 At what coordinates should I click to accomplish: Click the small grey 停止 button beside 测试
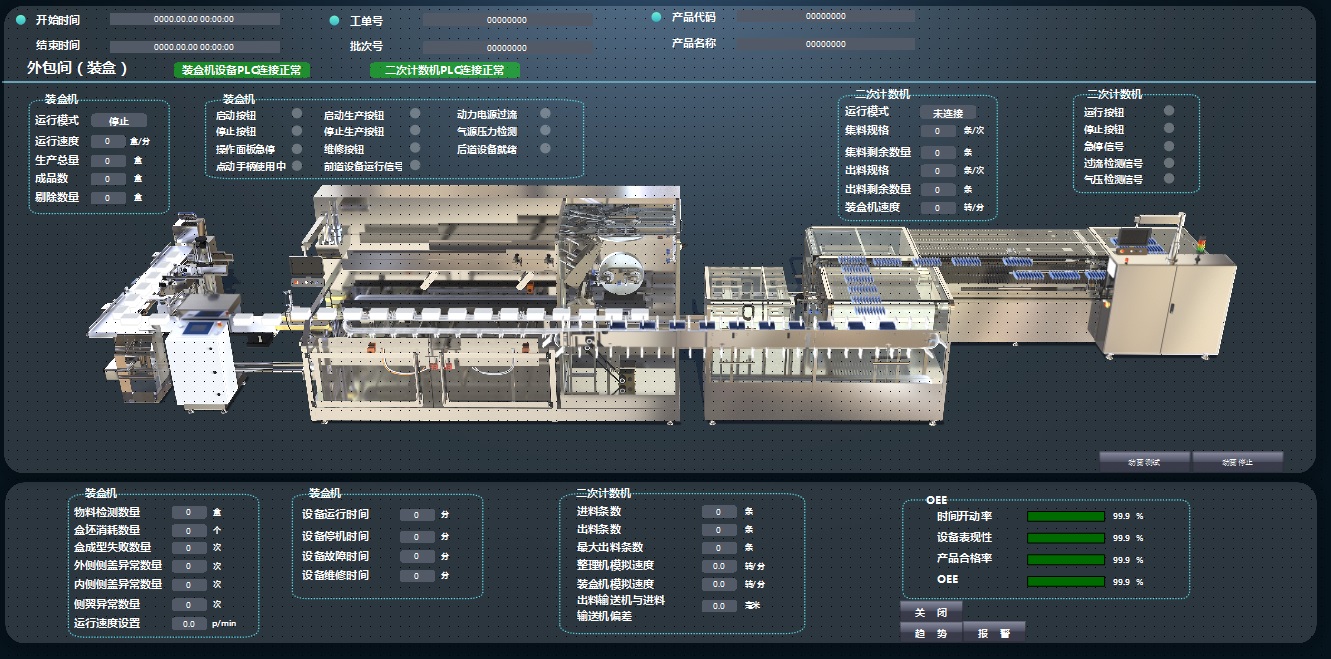(x=1237, y=462)
